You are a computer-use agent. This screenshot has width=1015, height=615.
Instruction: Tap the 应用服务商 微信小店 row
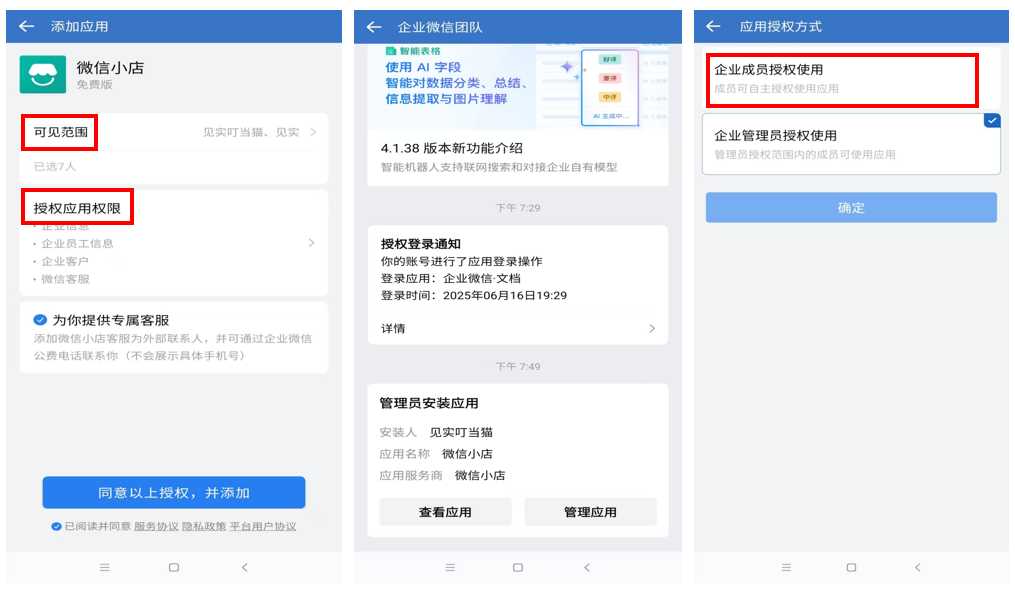point(442,475)
